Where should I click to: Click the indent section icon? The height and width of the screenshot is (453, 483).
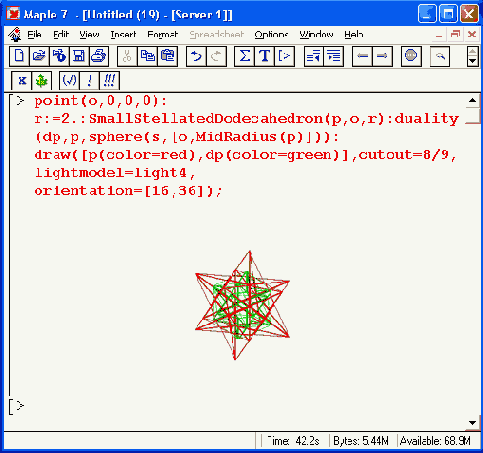pos(334,56)
